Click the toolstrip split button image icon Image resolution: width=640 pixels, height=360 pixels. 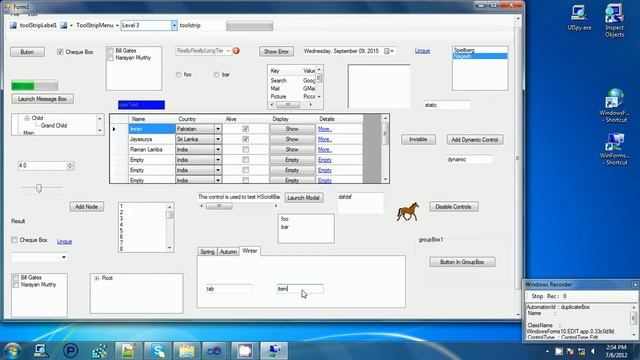[64, 25]
